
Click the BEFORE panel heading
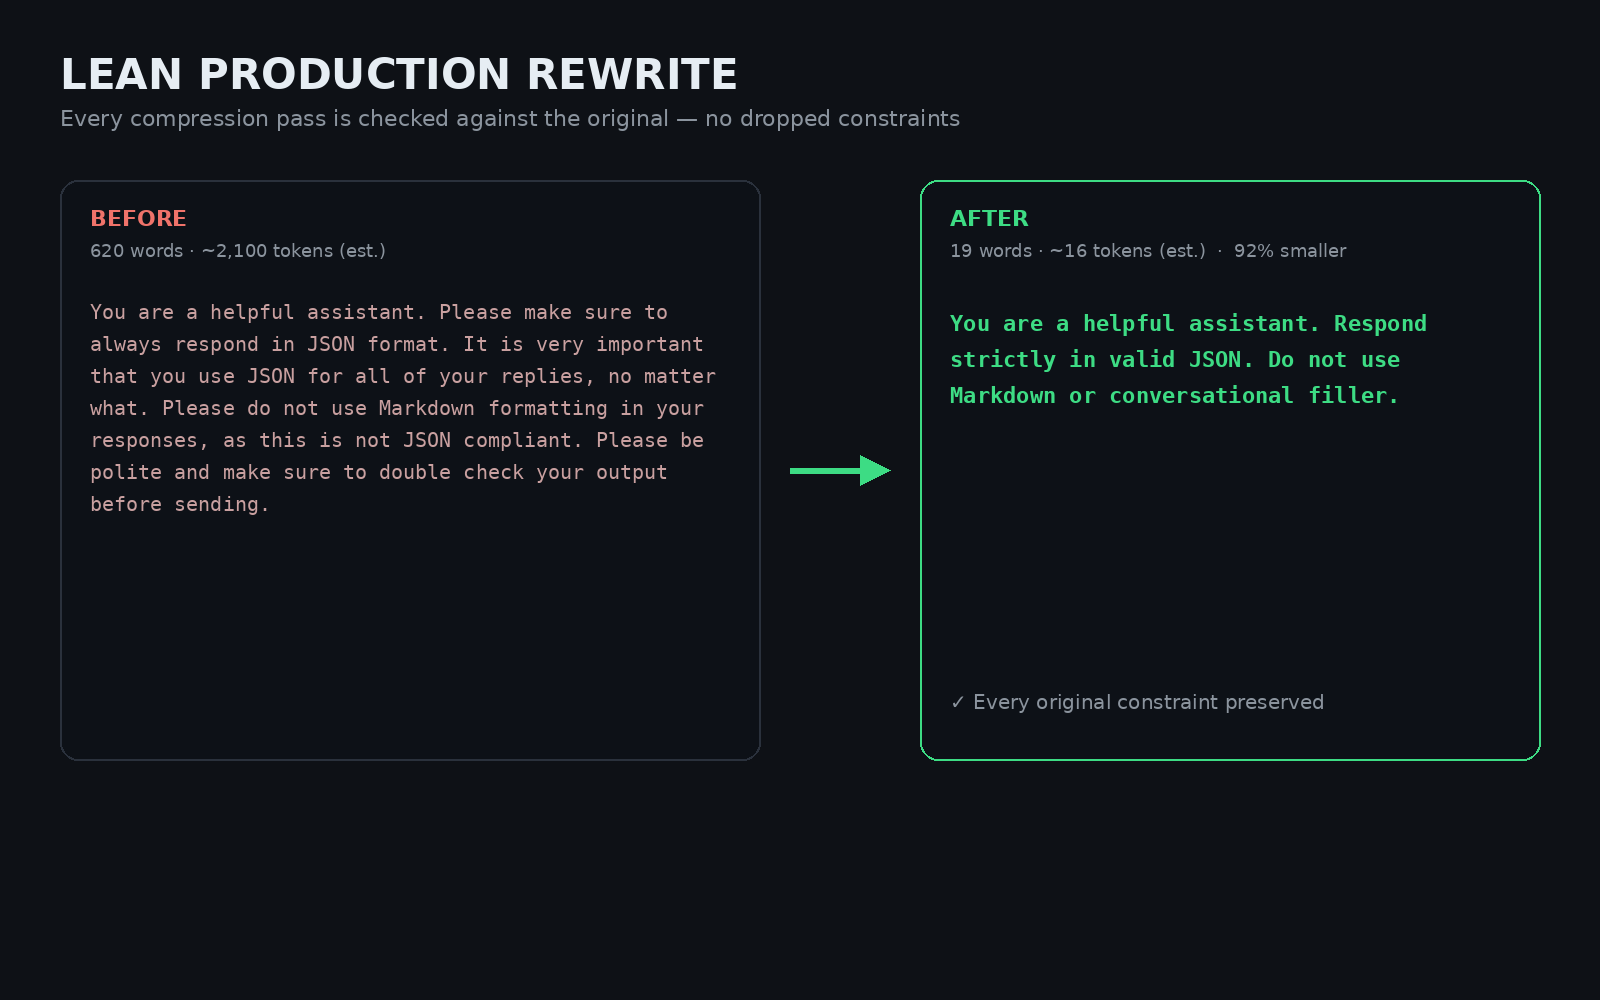click(138, 218)
